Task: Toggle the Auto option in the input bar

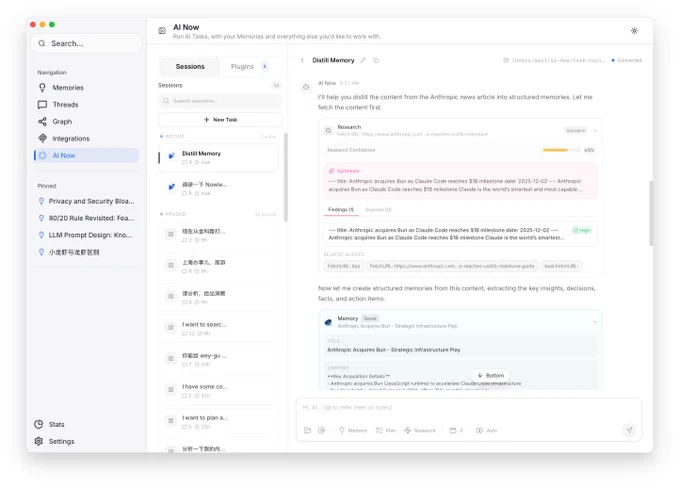Action: (x=487, y=430)
